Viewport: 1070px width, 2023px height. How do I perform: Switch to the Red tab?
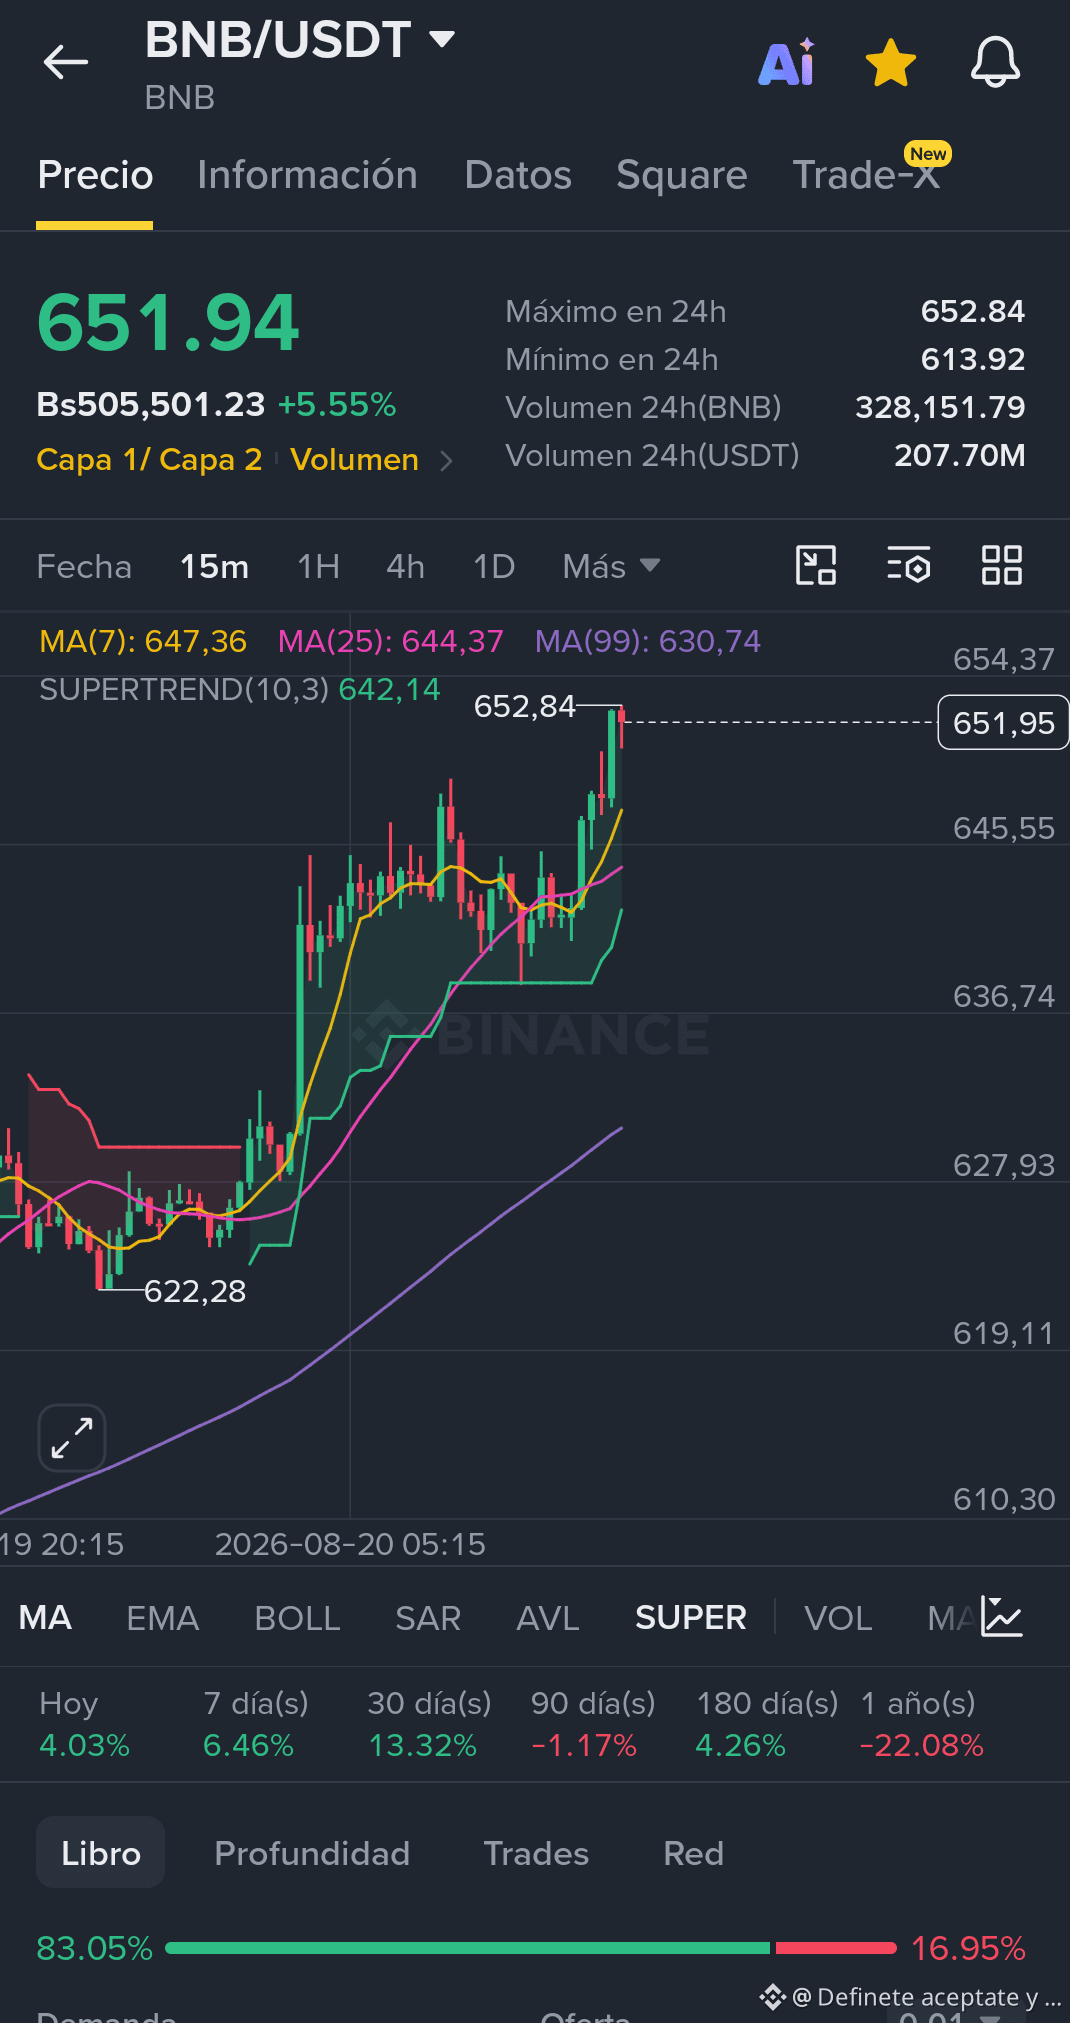tap(693, 1853)
